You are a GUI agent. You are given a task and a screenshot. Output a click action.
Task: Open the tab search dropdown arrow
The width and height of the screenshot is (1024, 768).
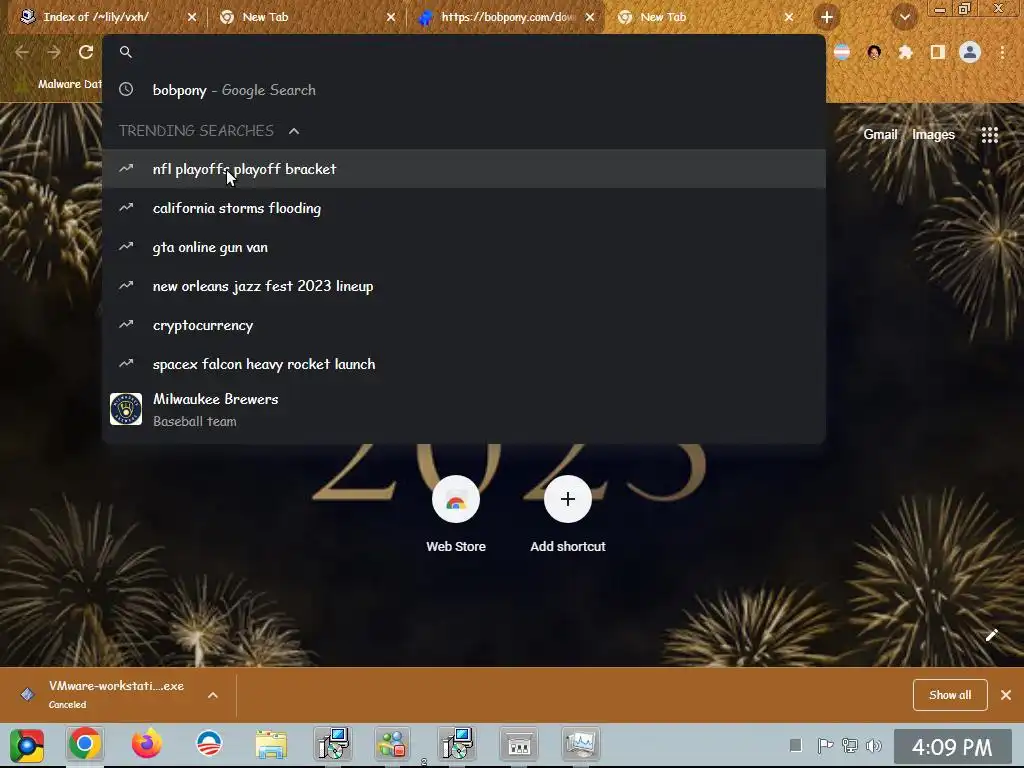coord(904,17)
